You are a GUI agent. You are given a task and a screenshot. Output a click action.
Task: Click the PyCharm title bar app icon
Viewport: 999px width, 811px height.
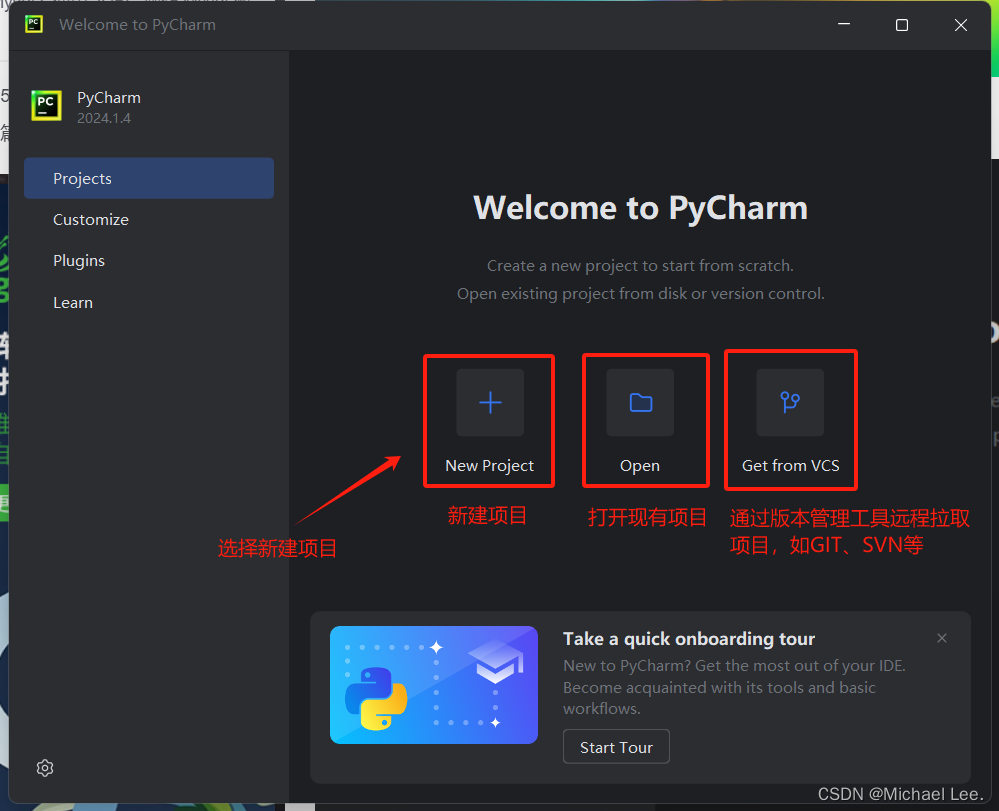[34, 24]
